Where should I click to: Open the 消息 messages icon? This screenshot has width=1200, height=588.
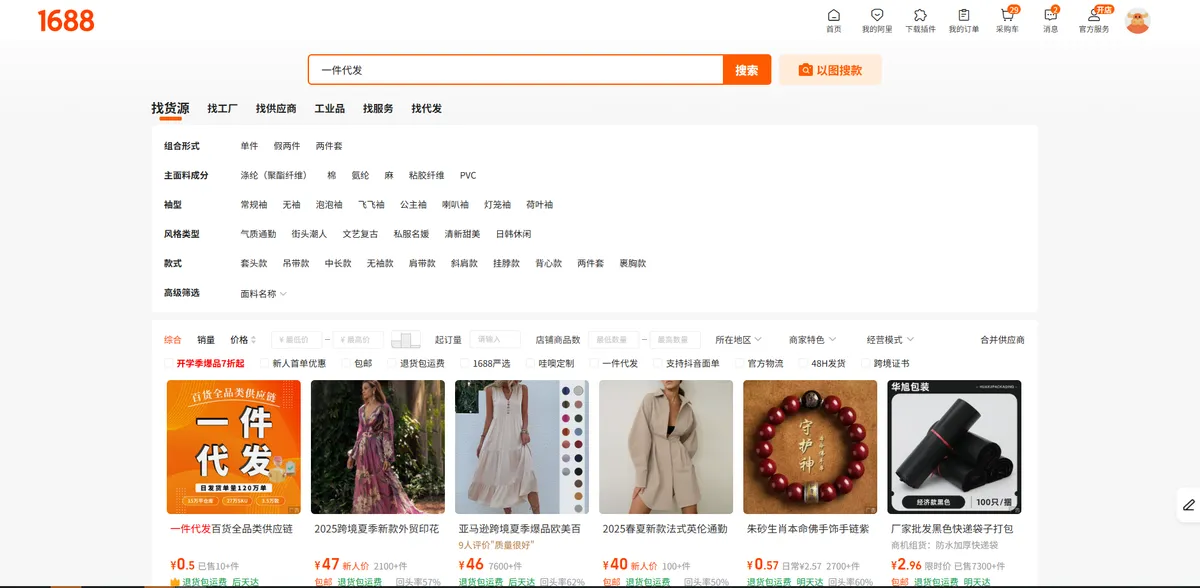click(x=1050, y=15)
